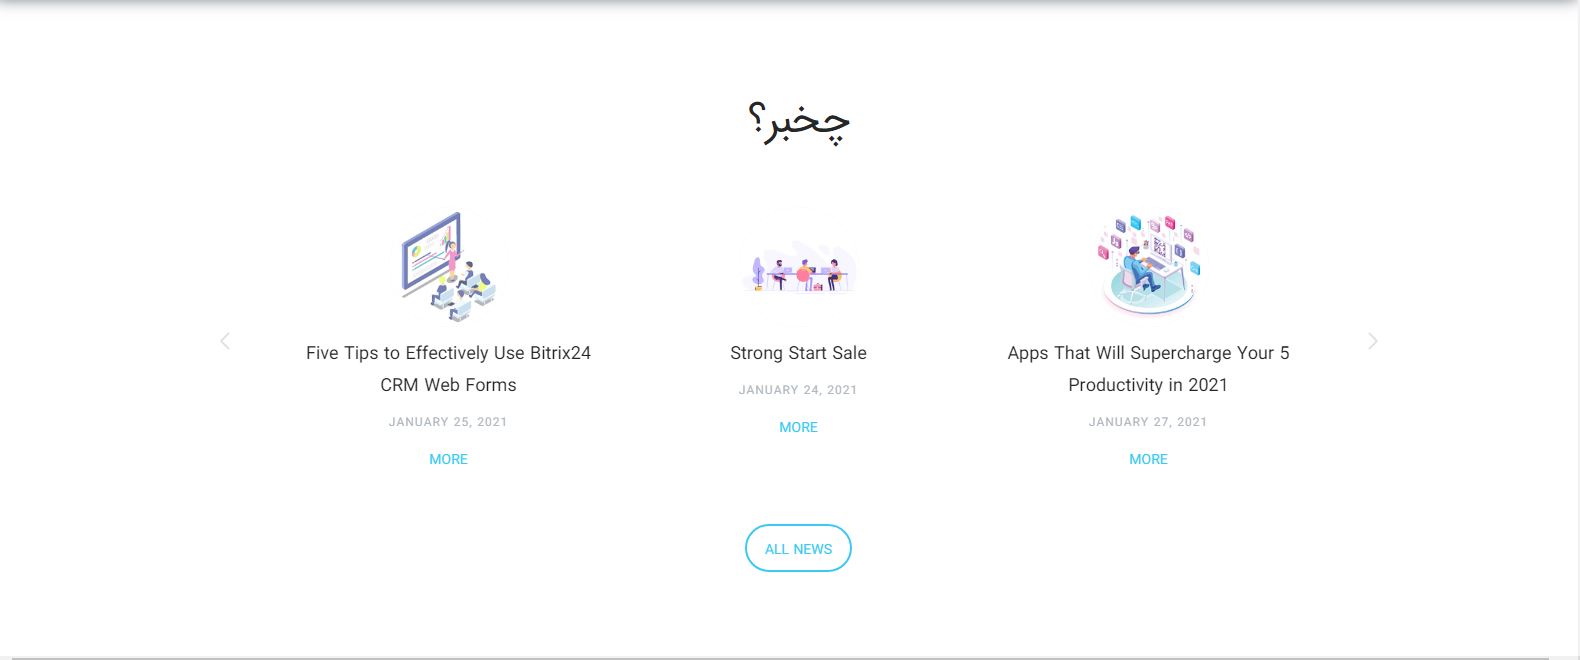Image resolution: width=1580 pixels, height=660 pixels.
Task: Click the presentation board in CRM illustration
Action: coord(428,250)
